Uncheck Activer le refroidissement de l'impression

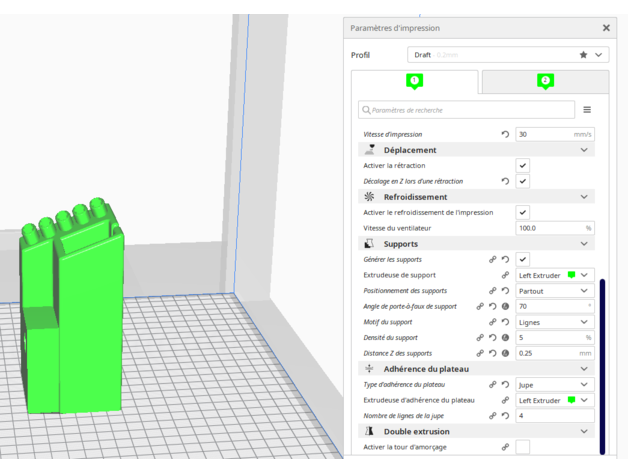click(523, 212)
